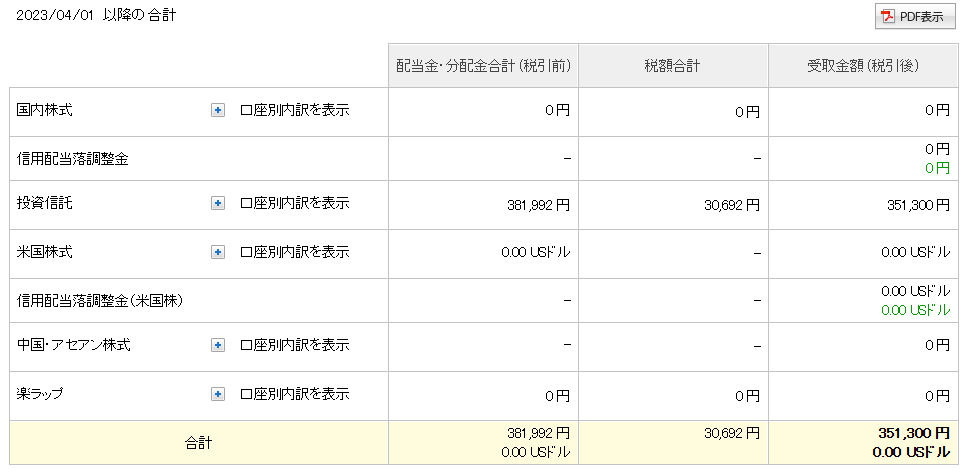Open 口座別内訳を表示 in the 楽ラップ row
The width and height of the screenshot is (971, 475).
295,394
